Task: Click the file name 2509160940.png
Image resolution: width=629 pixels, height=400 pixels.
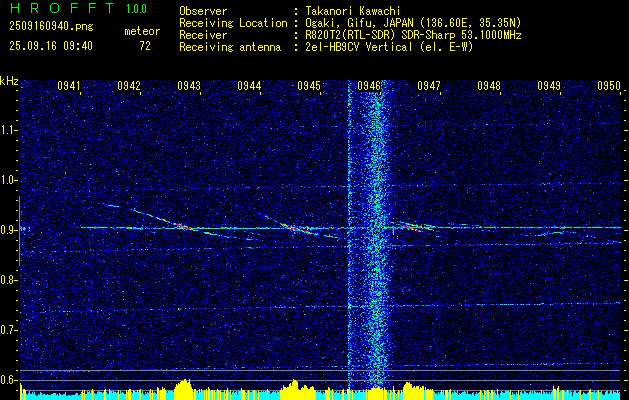Action: (x=51, y=26)
